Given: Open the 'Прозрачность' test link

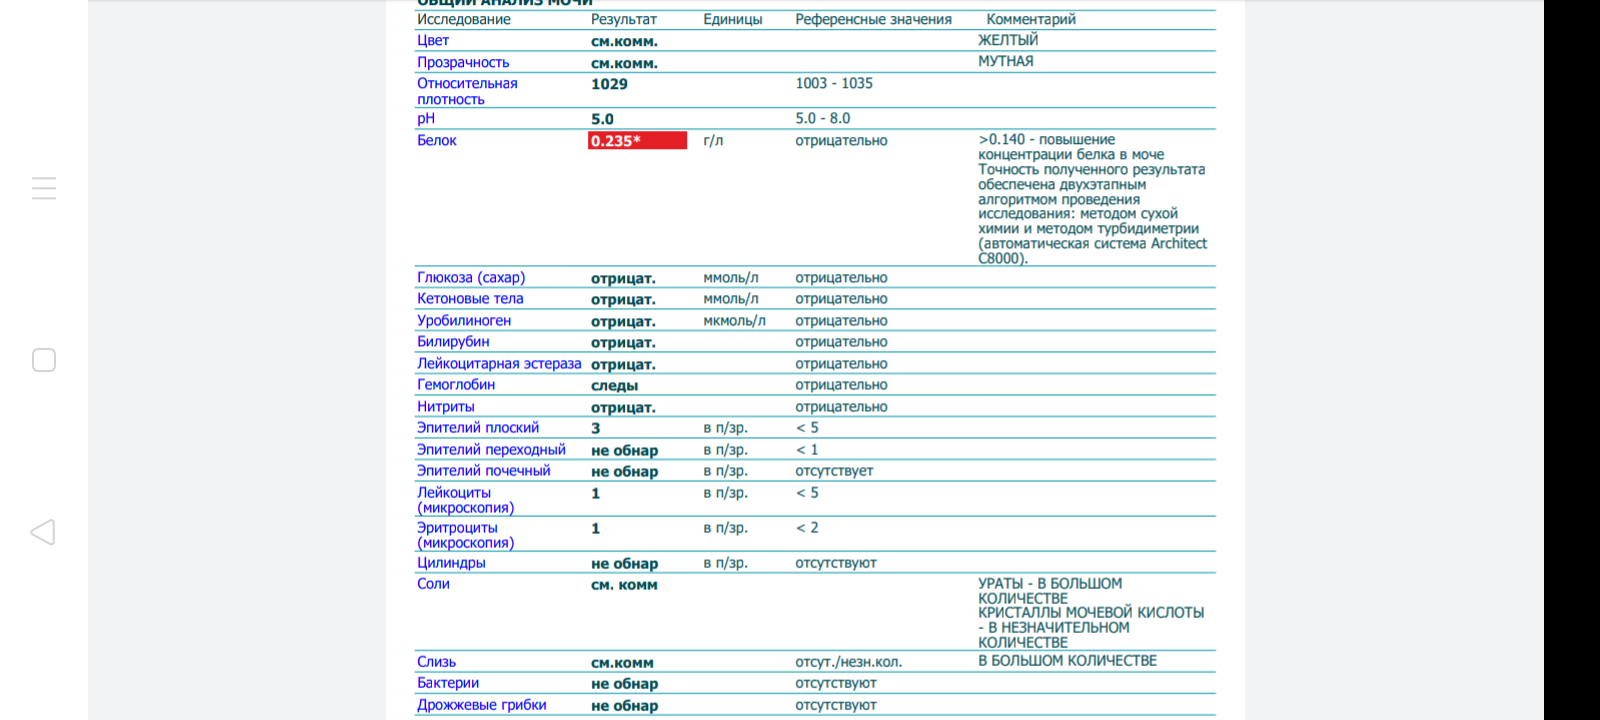Looking at the screenshot, I should (463, 62).
